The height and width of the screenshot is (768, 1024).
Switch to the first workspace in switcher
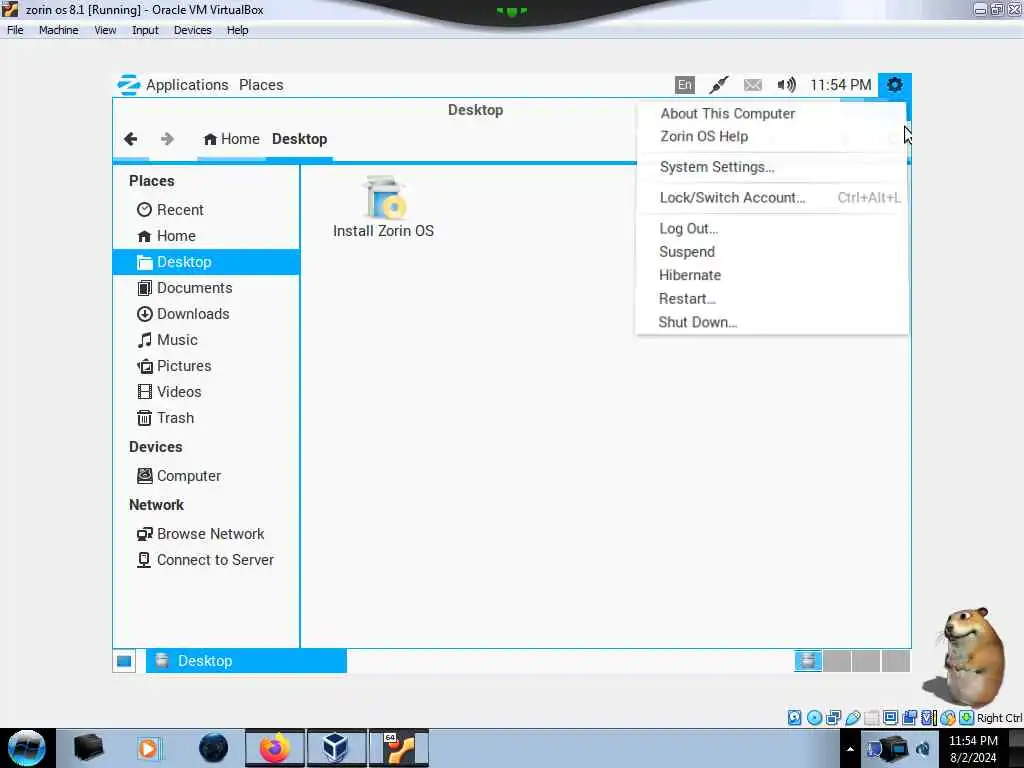[x=808, y=661]
